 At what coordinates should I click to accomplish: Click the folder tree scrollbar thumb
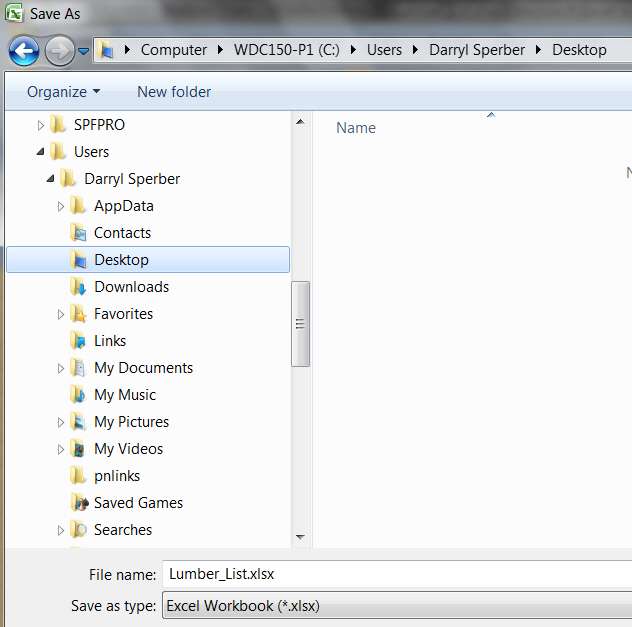point(300,324)
